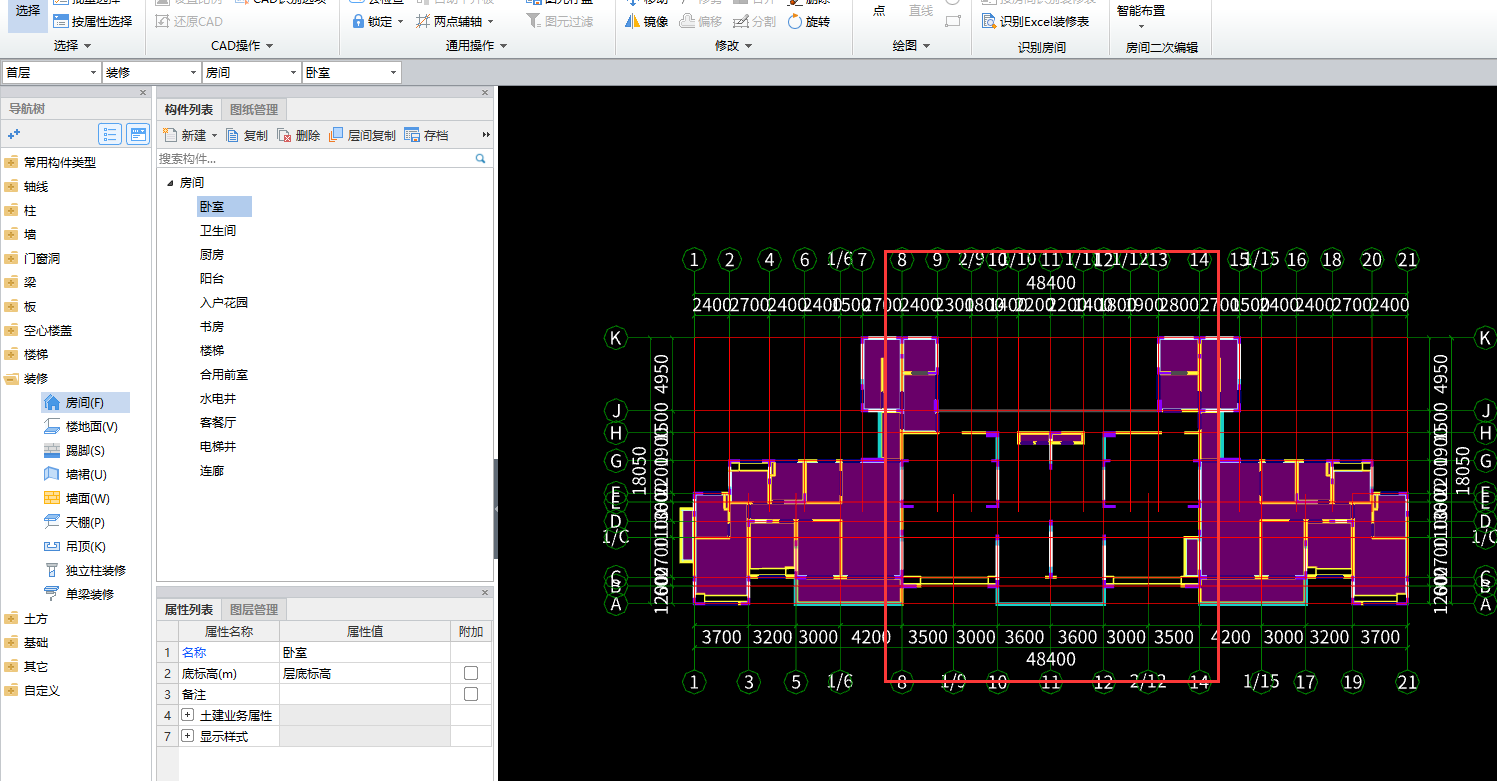Click the 旋转 rotate tool
The height and width of the screenshot is (781, 1497).
809,21
